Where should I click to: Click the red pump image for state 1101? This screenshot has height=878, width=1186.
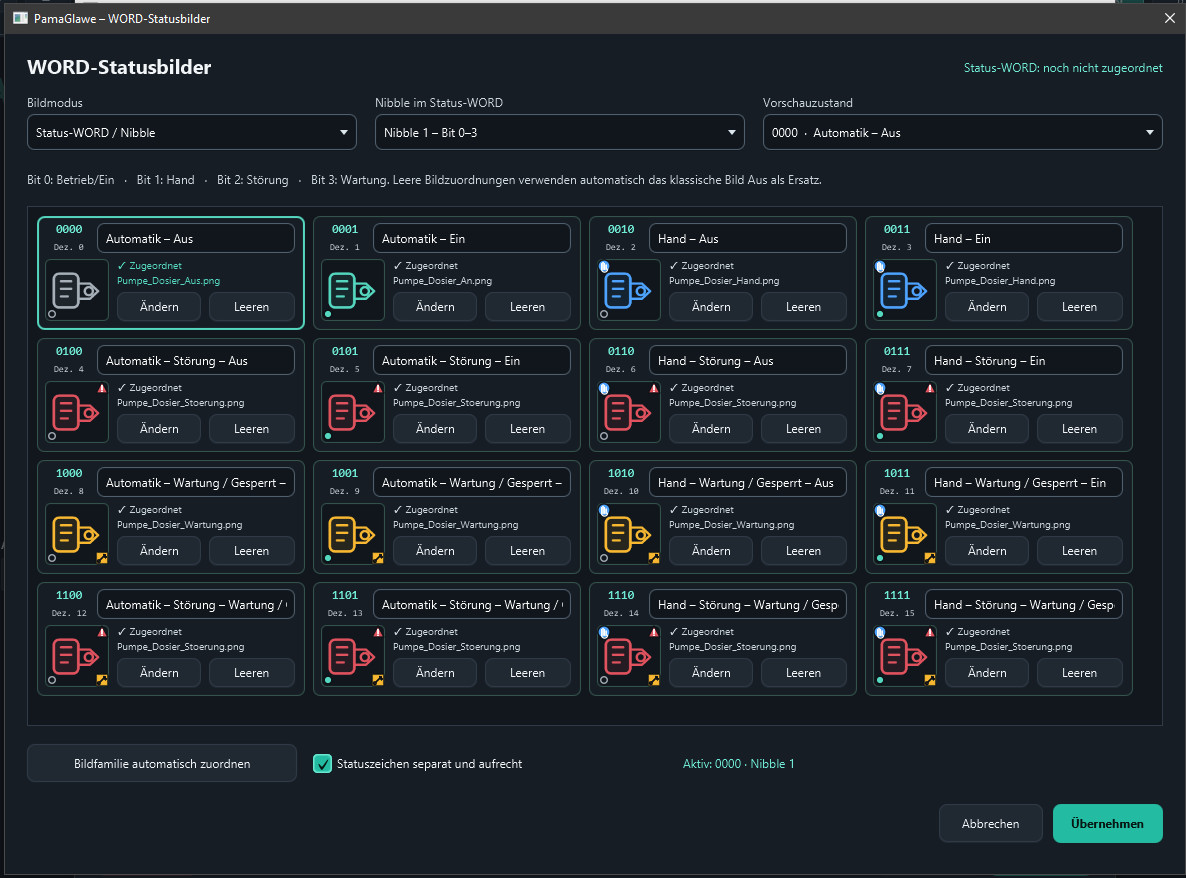[x=352, y=656]
